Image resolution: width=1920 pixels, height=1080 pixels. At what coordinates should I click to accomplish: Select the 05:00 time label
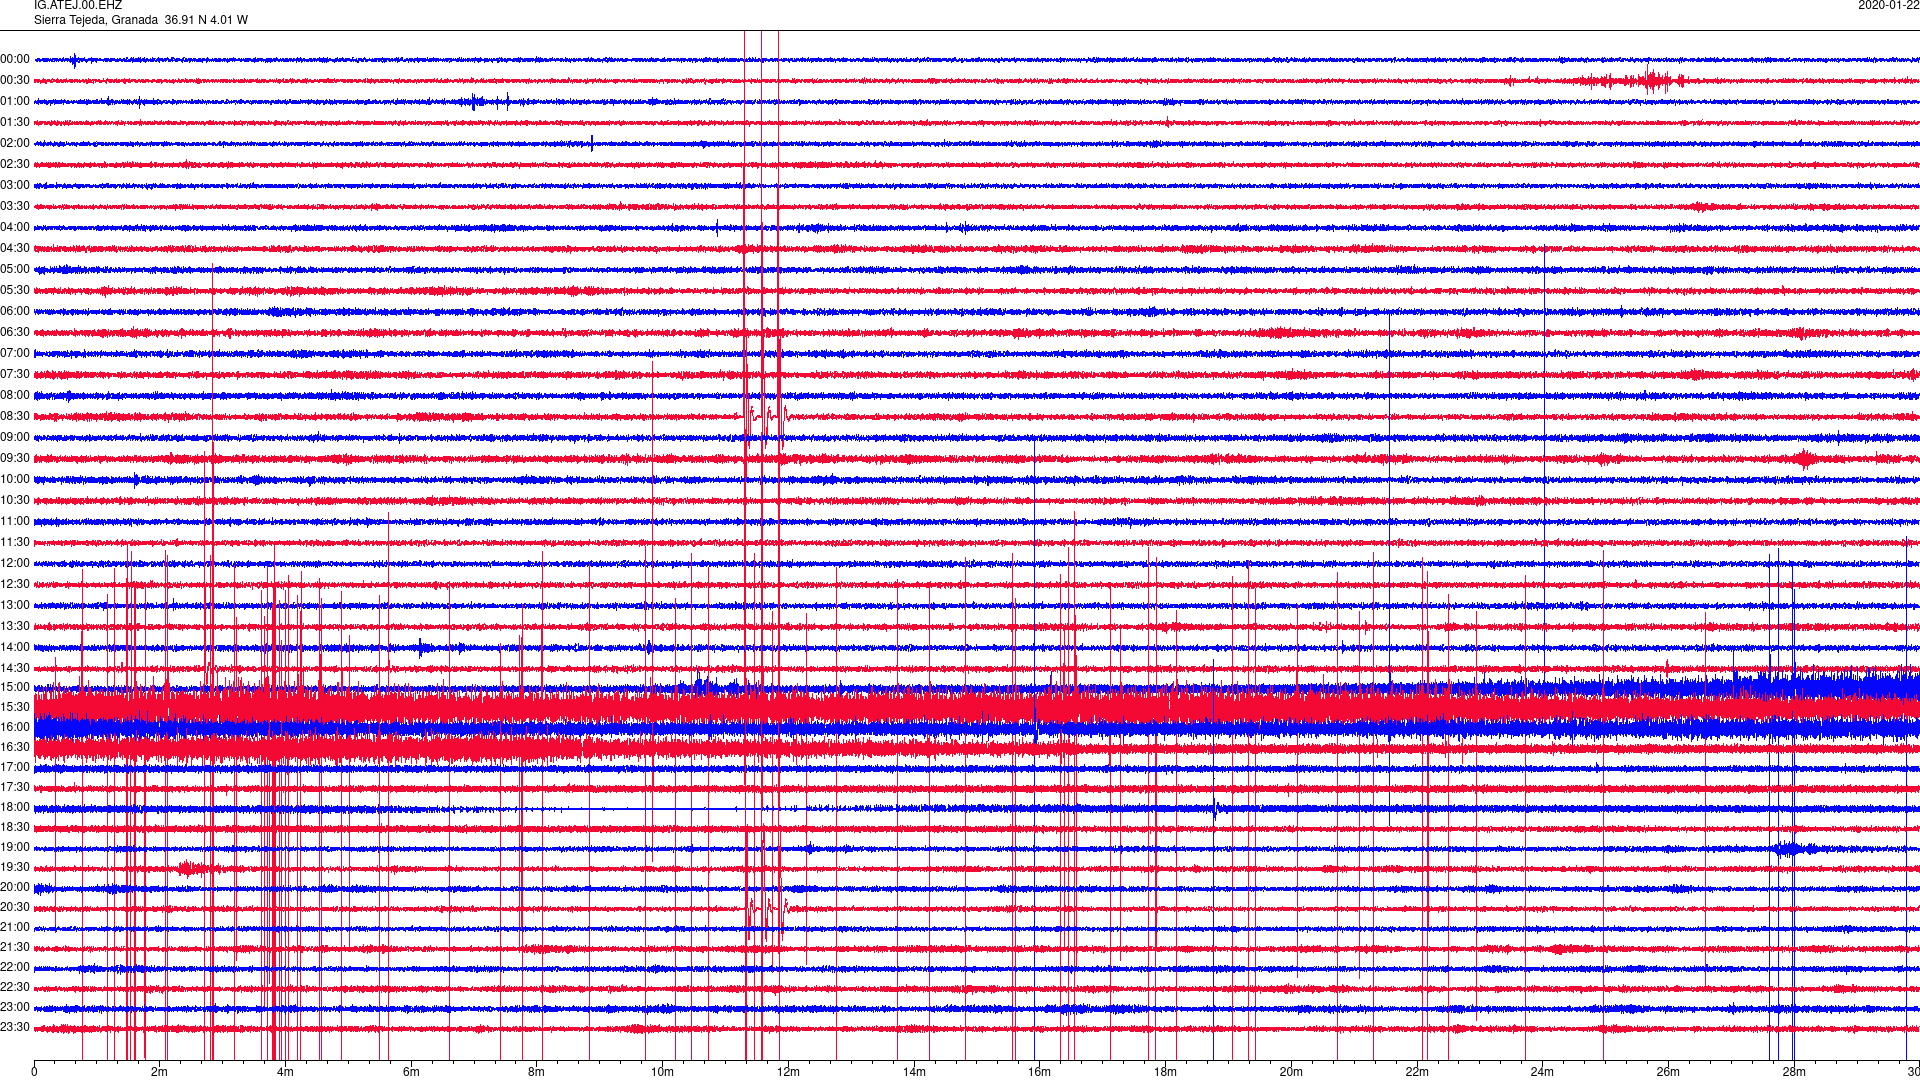click(15, 269)
